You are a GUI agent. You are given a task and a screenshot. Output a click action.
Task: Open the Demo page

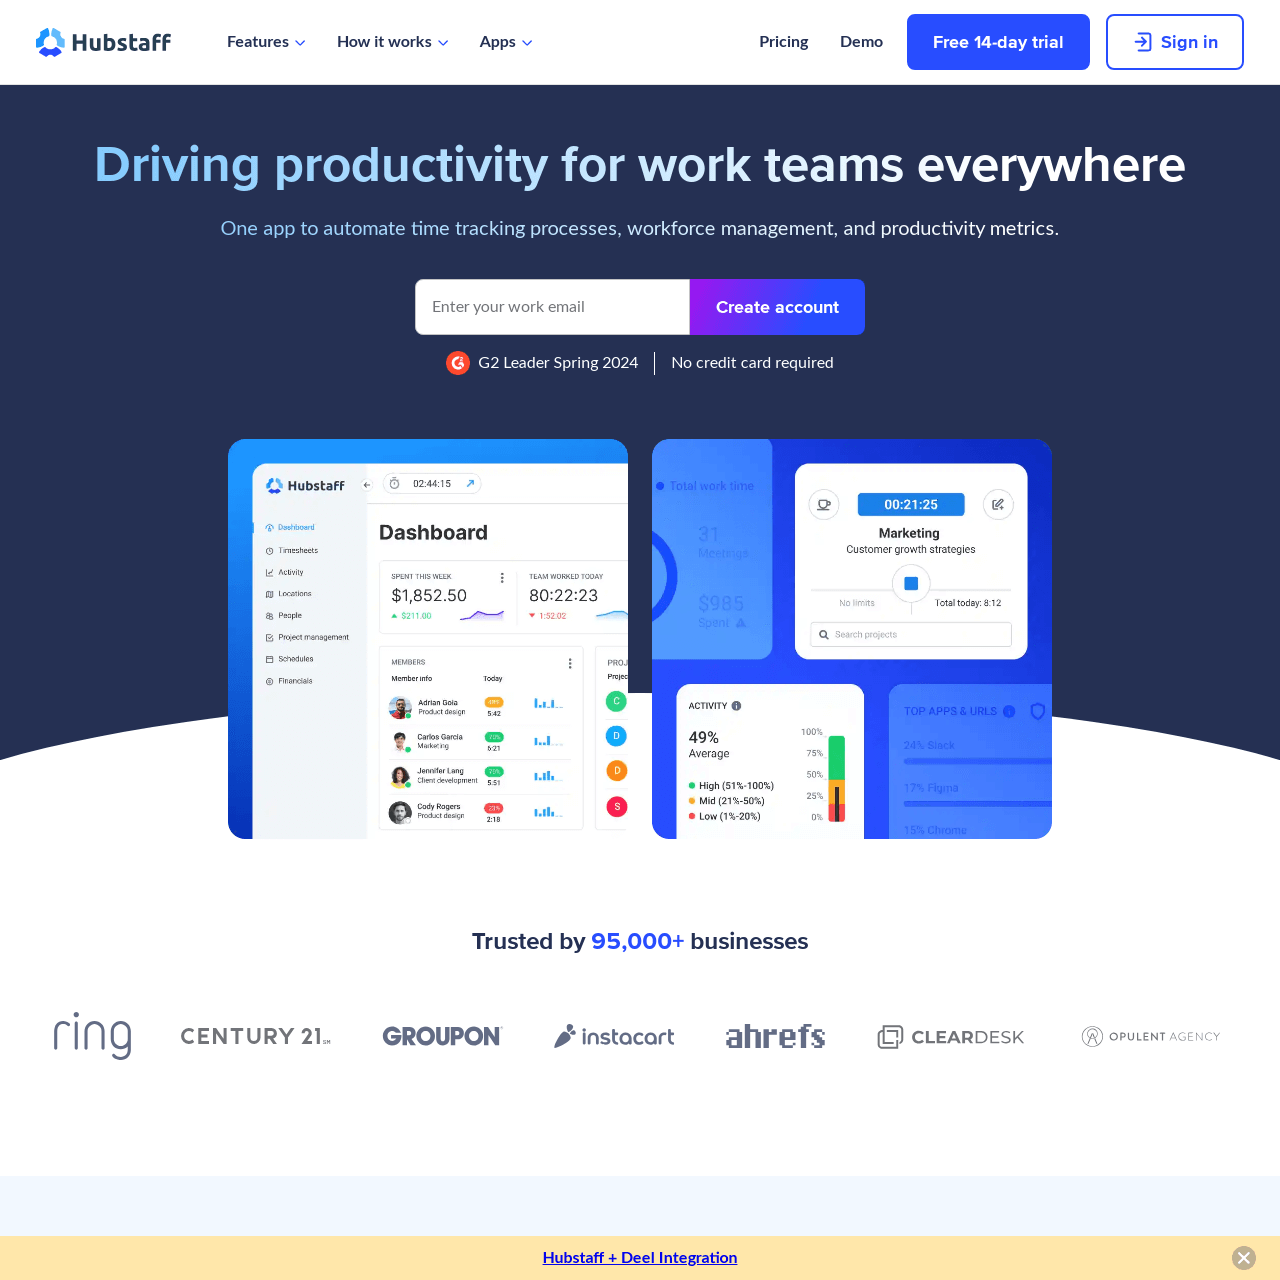[861, 42]
